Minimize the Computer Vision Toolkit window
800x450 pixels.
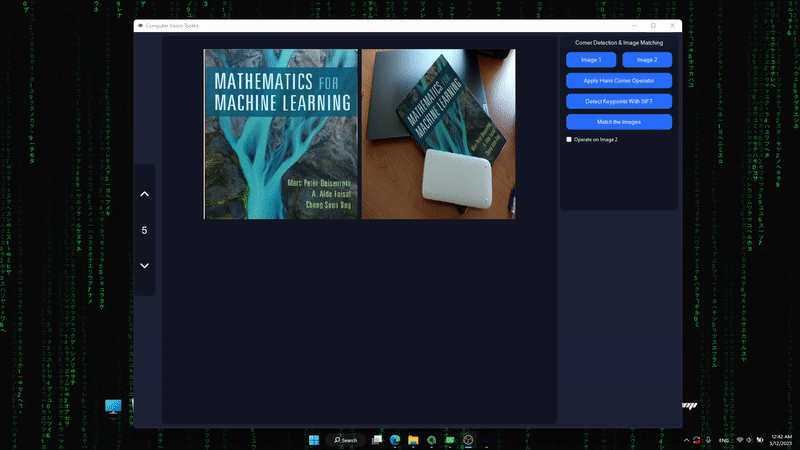[x=634, y=26]
